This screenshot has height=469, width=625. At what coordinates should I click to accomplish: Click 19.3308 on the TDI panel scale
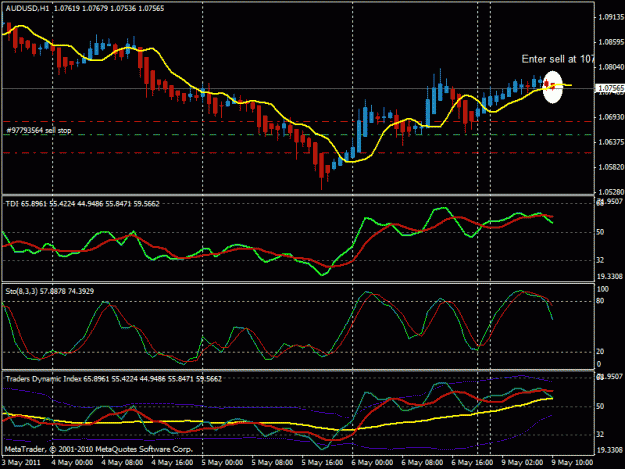[x=609, y=276]
